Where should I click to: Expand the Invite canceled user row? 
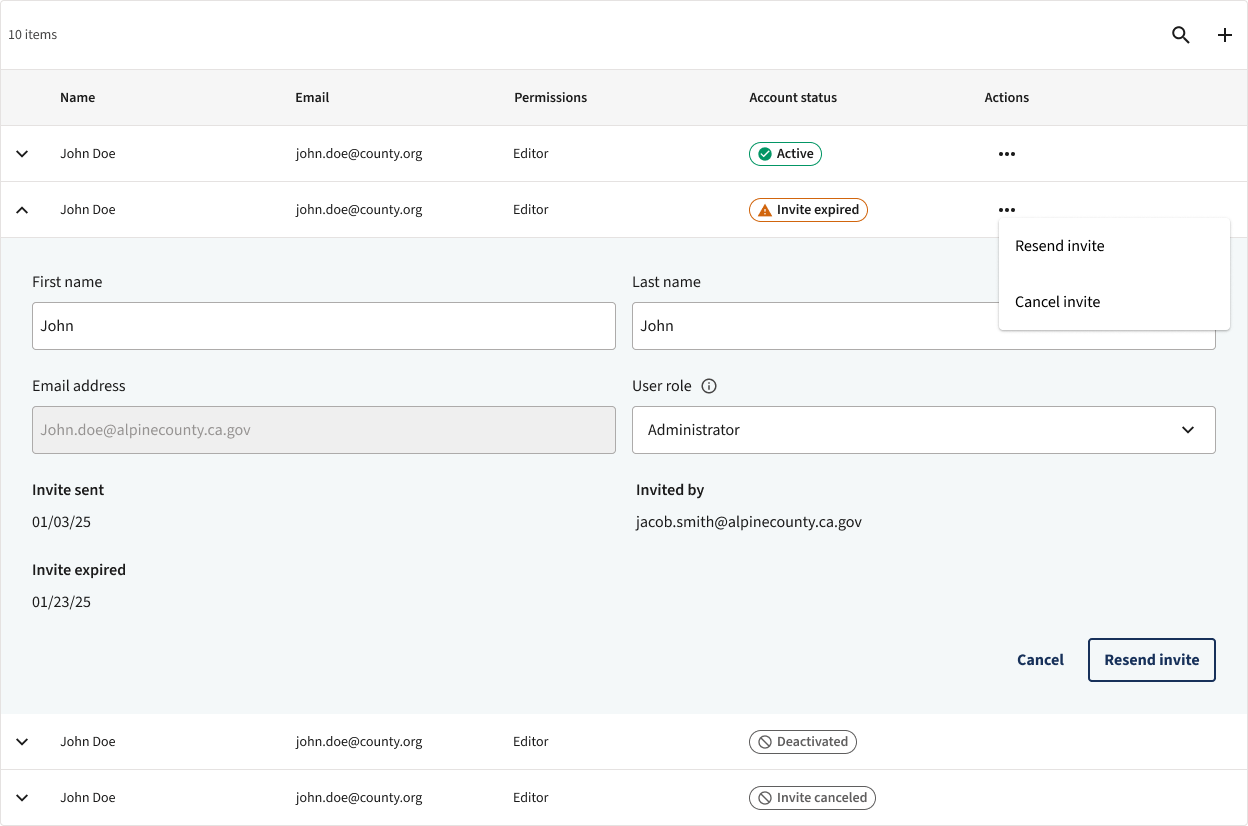tap(23, 798)
